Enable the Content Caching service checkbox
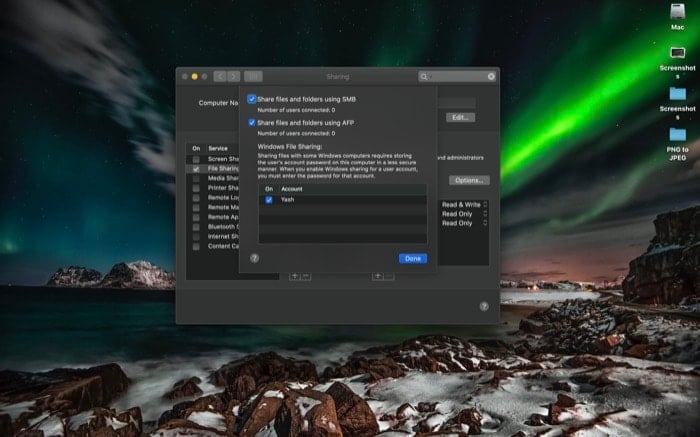This screenshot has width=700, height=437. click(196, 246)
